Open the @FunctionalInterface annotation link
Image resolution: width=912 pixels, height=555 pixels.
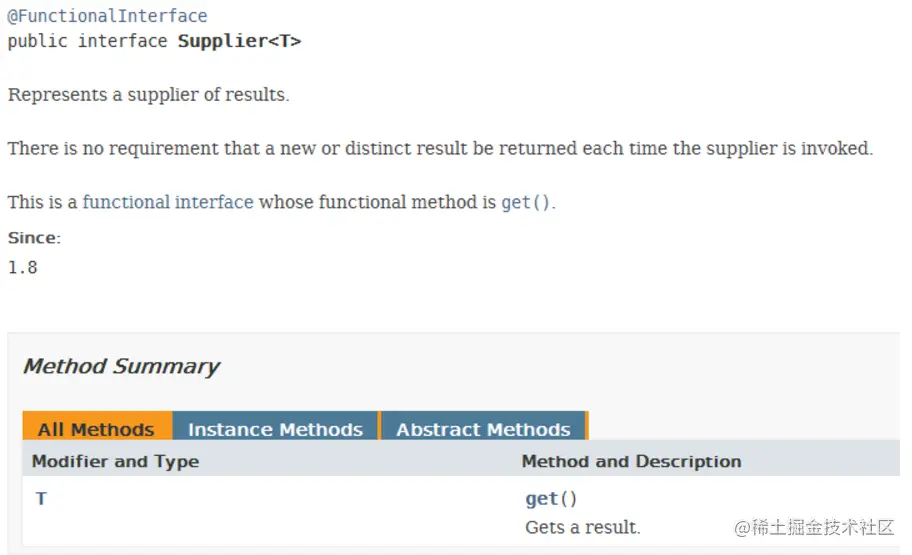(x=107, y=16)
